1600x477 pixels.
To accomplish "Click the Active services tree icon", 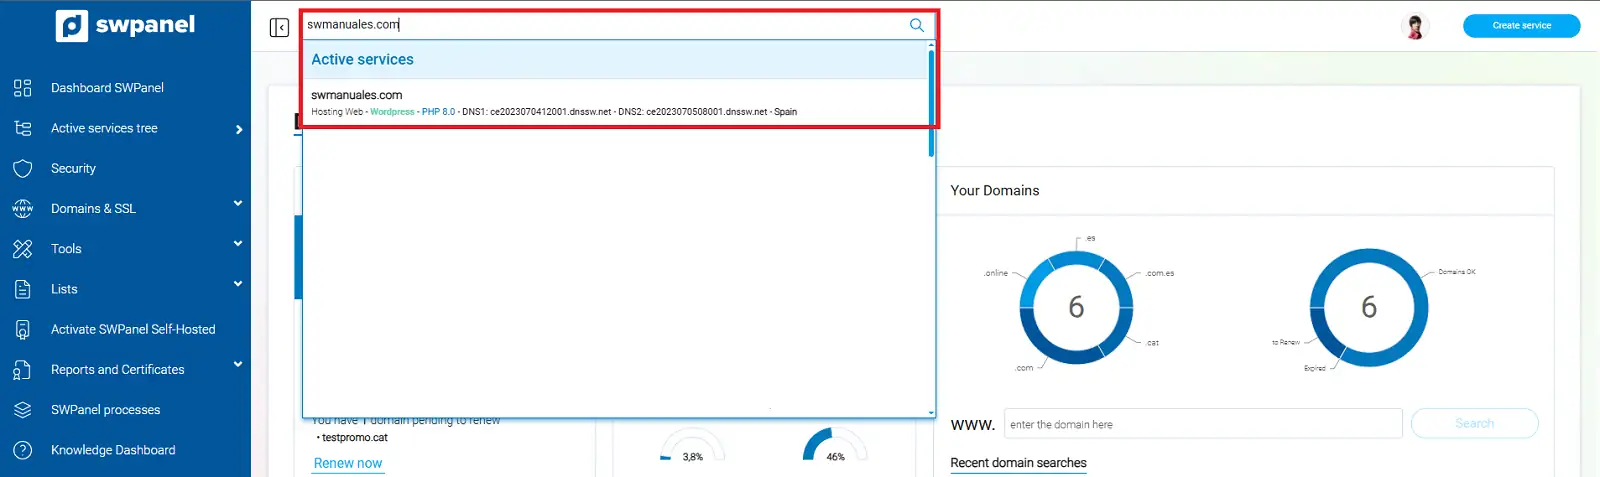I will (23, 128).
